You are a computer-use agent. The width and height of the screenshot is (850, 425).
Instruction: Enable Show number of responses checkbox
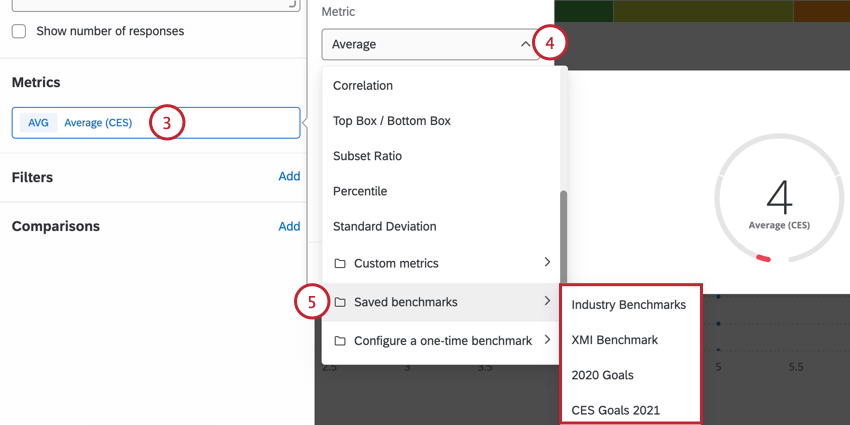(19, 31)
